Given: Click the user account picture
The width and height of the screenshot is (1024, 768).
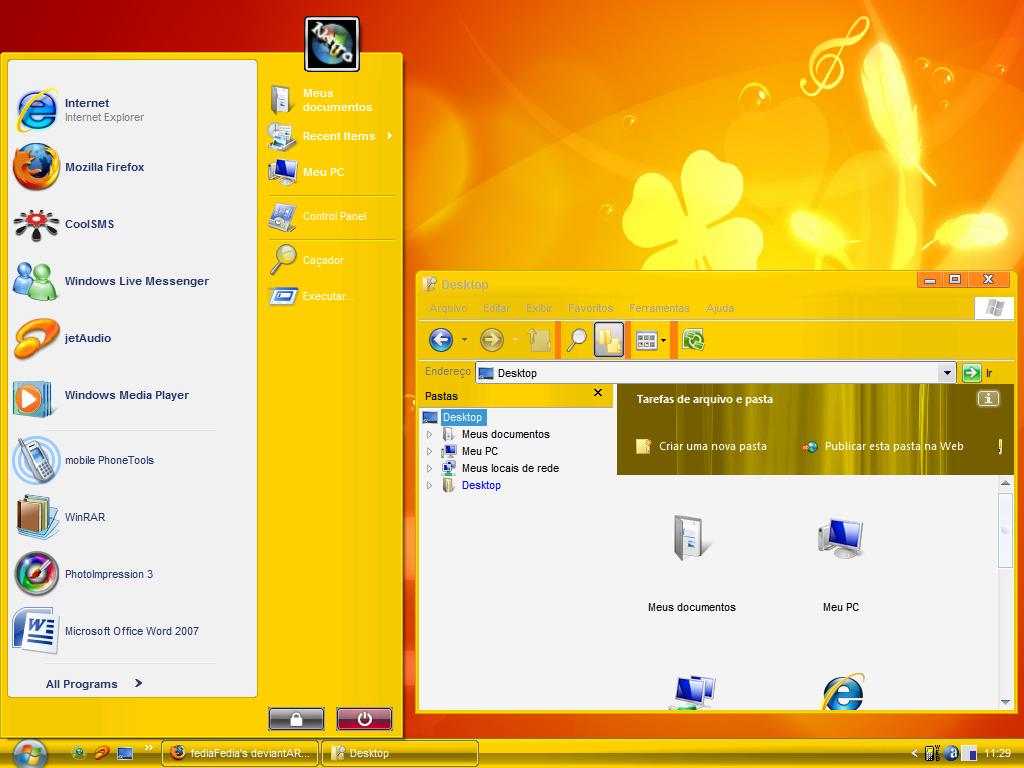Looking at the screenshot, I should (332, 44).
